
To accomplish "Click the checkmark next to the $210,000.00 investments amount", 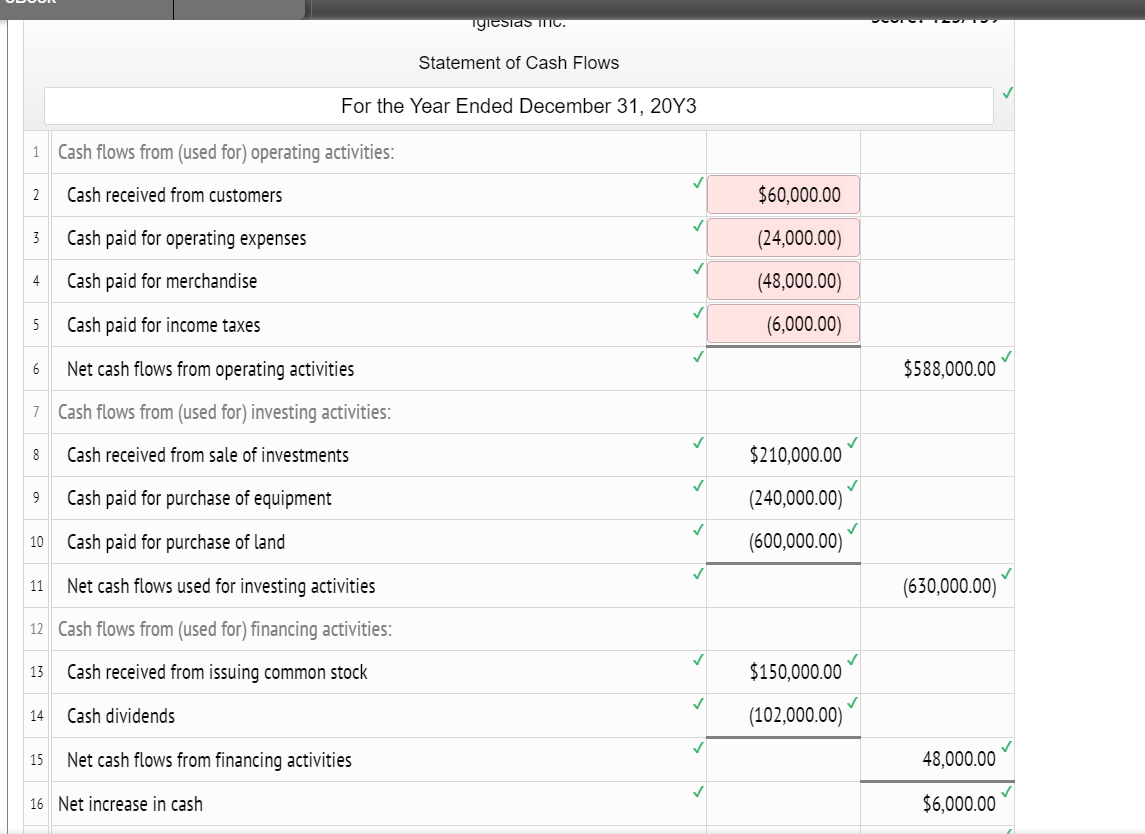I will click(852, 447).
